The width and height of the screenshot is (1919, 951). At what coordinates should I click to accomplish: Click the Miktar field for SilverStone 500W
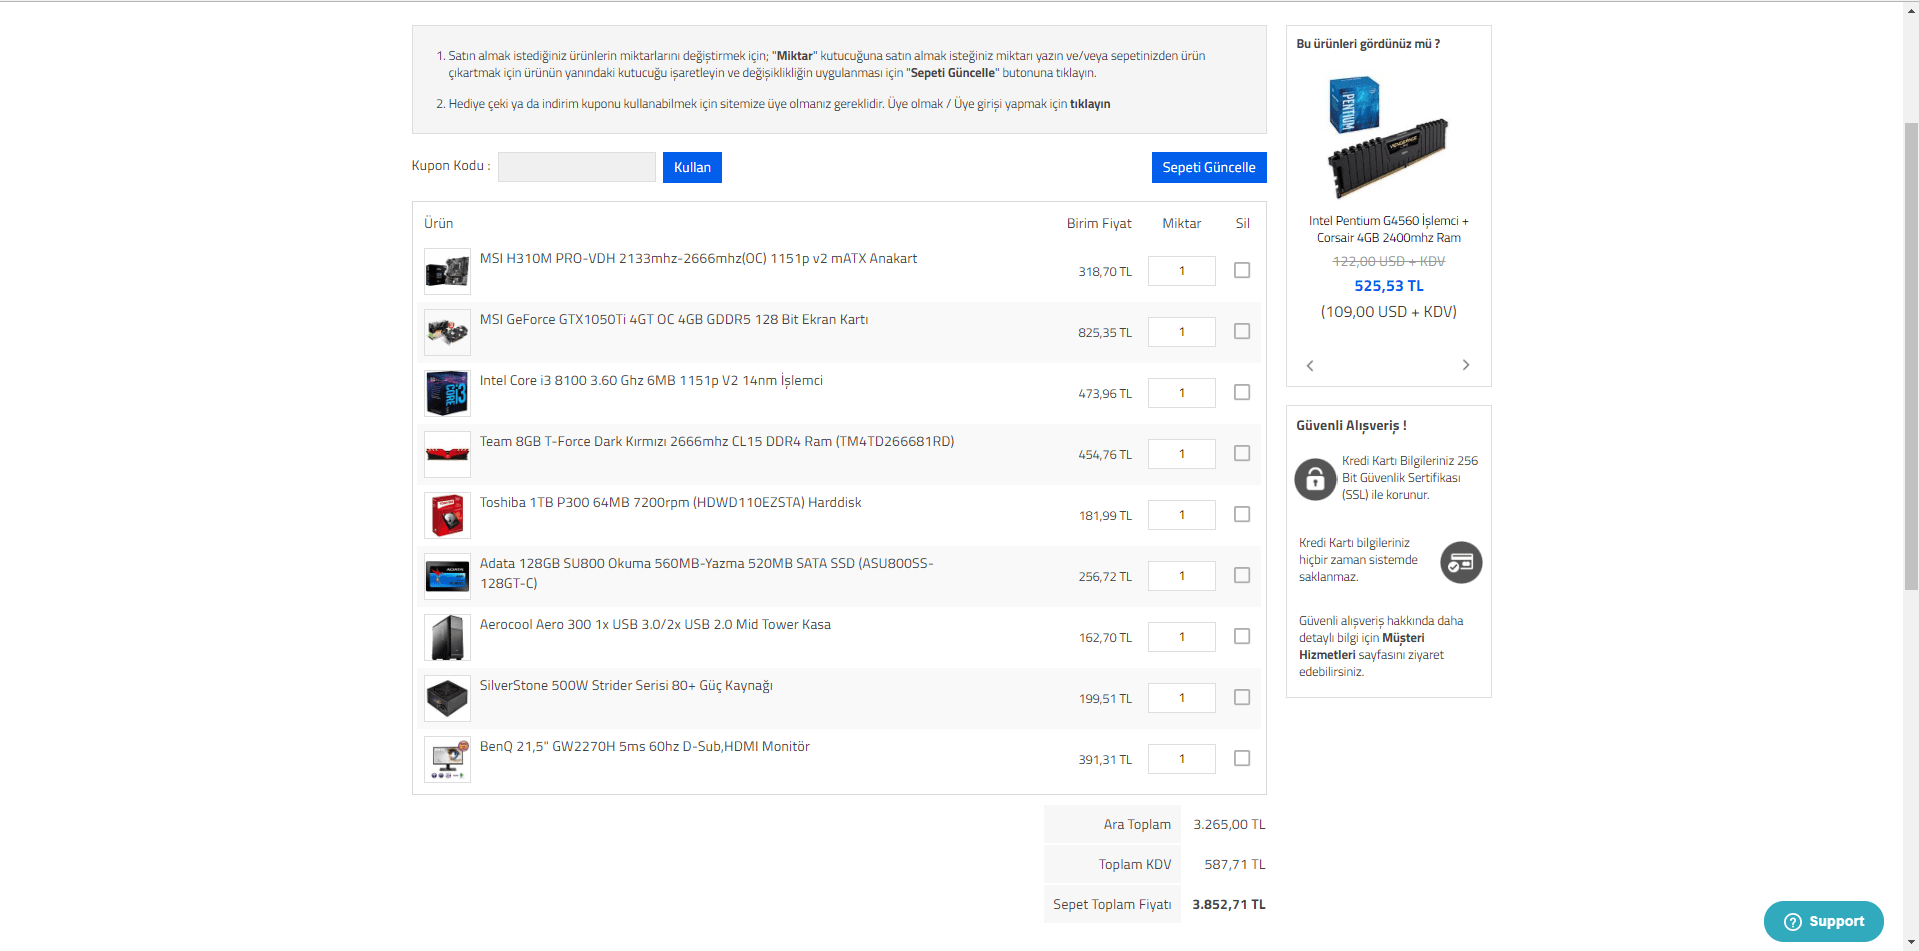pos(1182,698)
